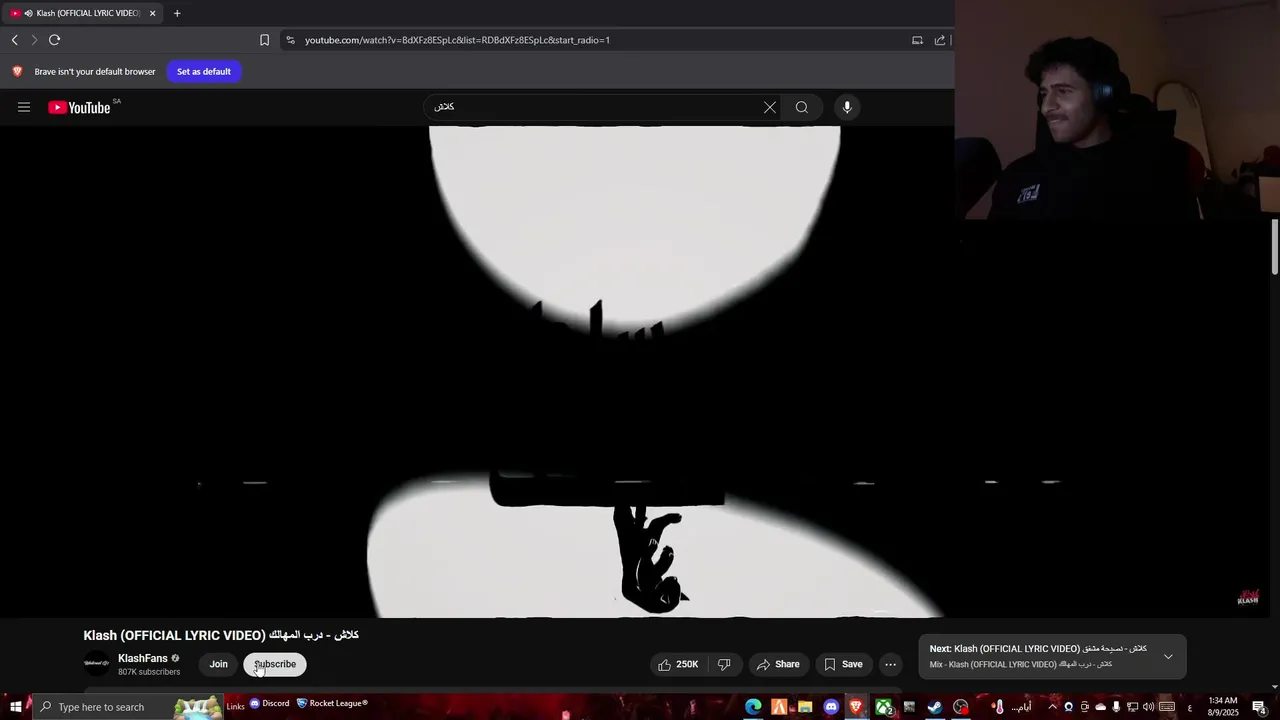Image resolution: width=1280 pixels, height=720 pixels.
Task: Open volume control in system tray
Action: point(1148,707)
